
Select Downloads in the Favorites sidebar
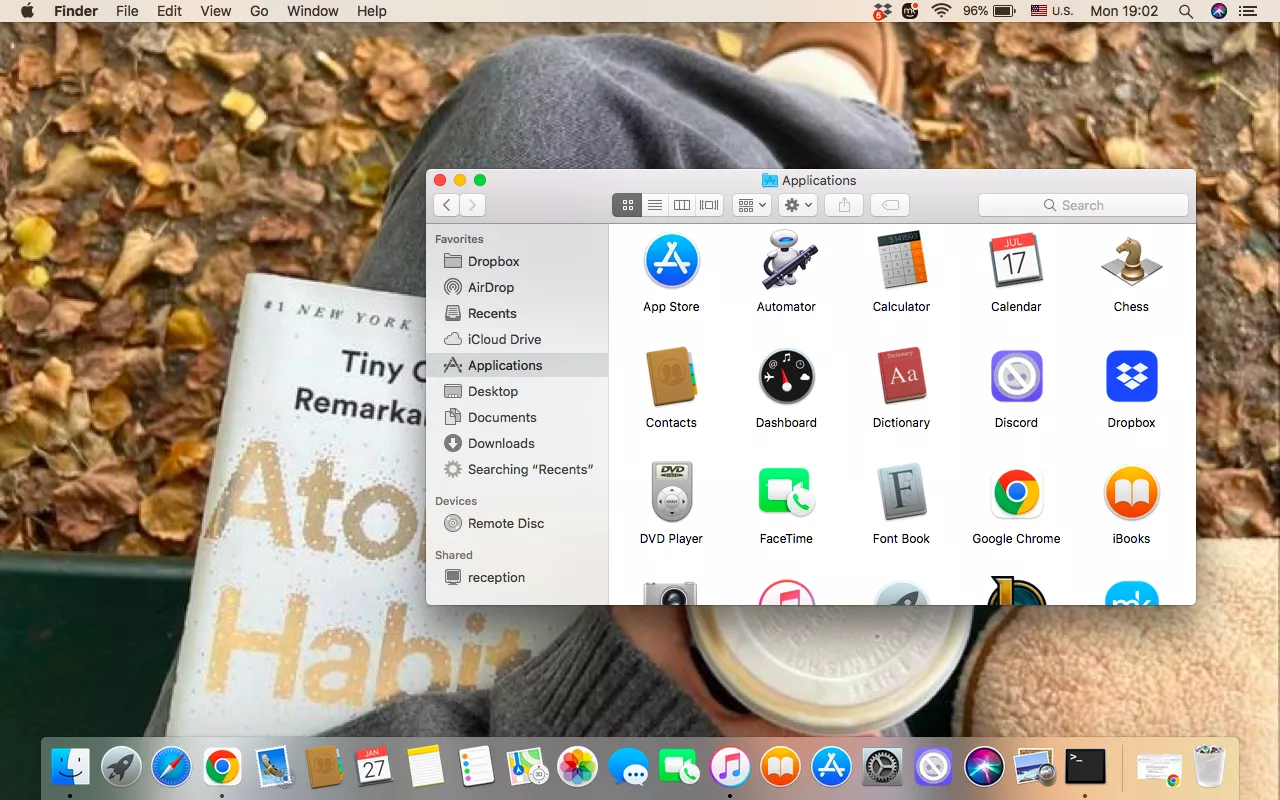coord(501,443)
